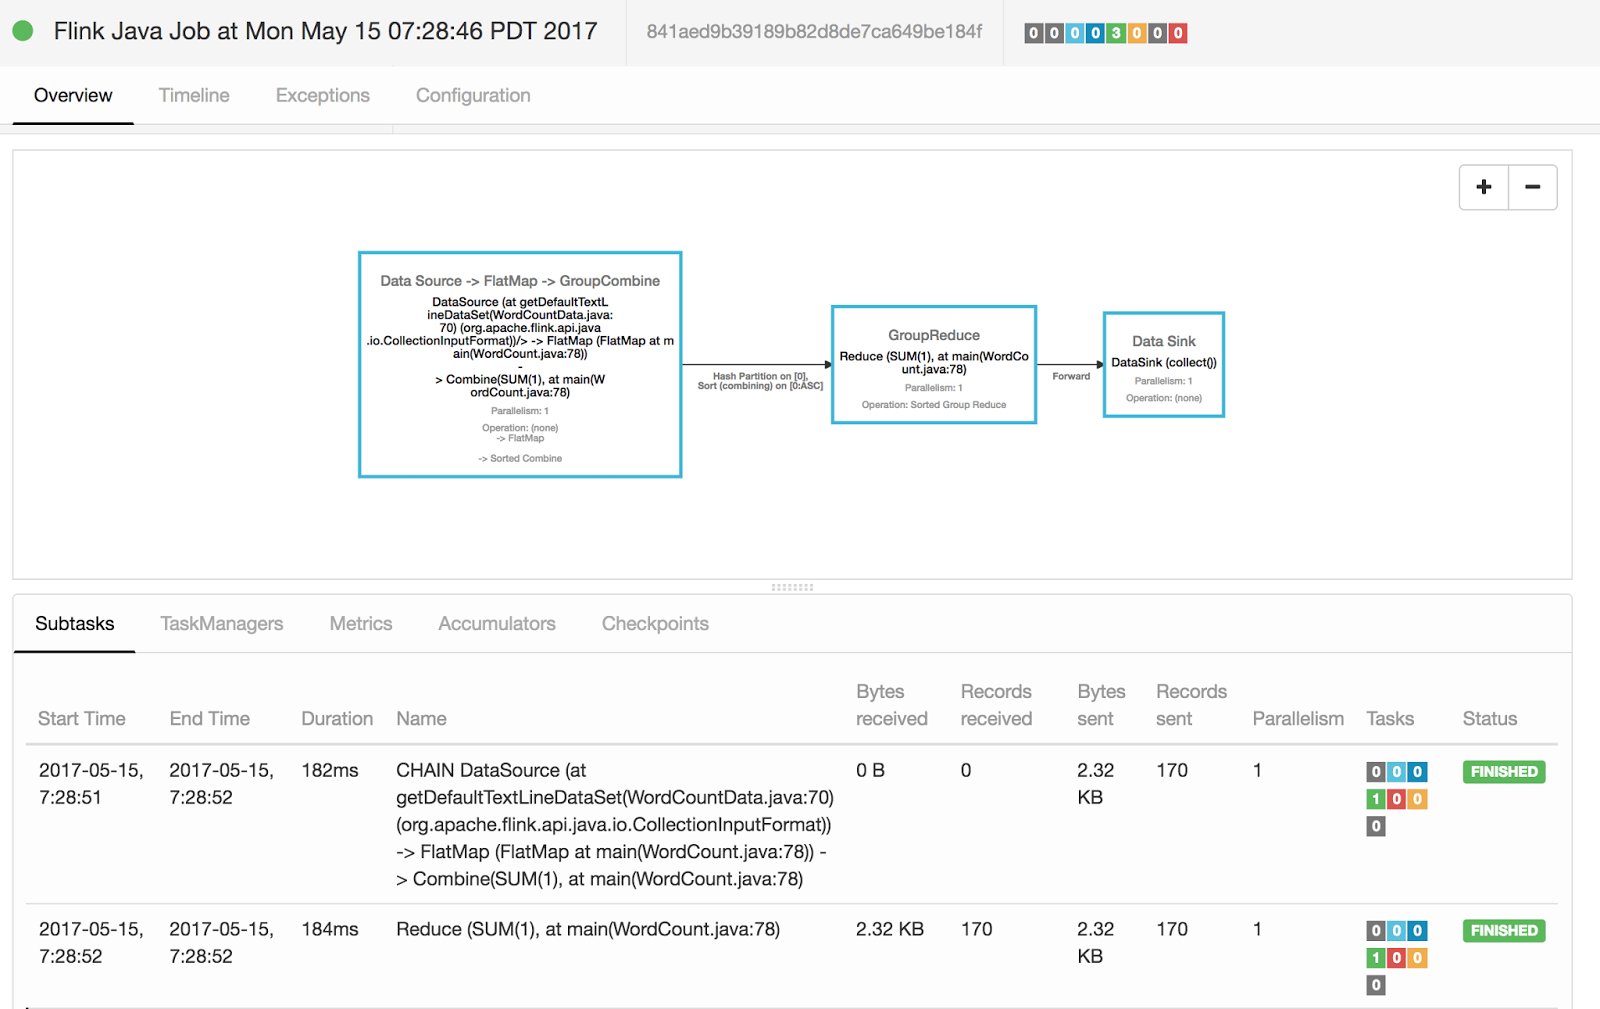1600x1009 pixels.
Task: Click the panel divider handle between graph and subtasks
Action: (791, 587)
